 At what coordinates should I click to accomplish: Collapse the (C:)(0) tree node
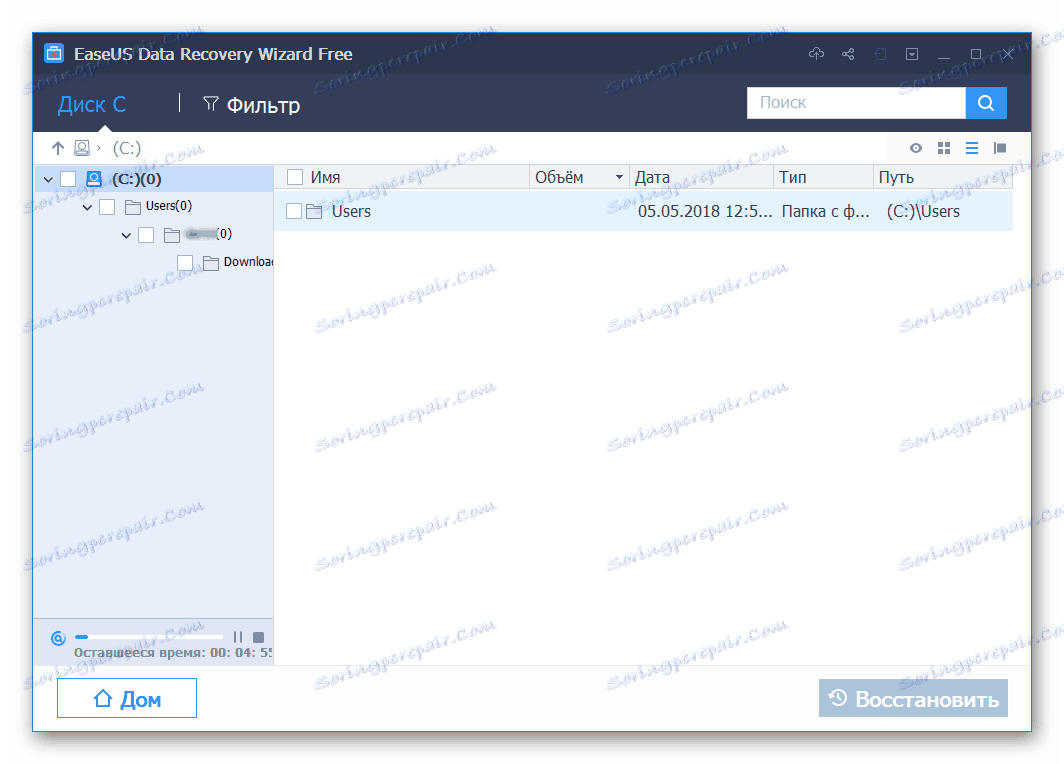click(x=48, y=179)
